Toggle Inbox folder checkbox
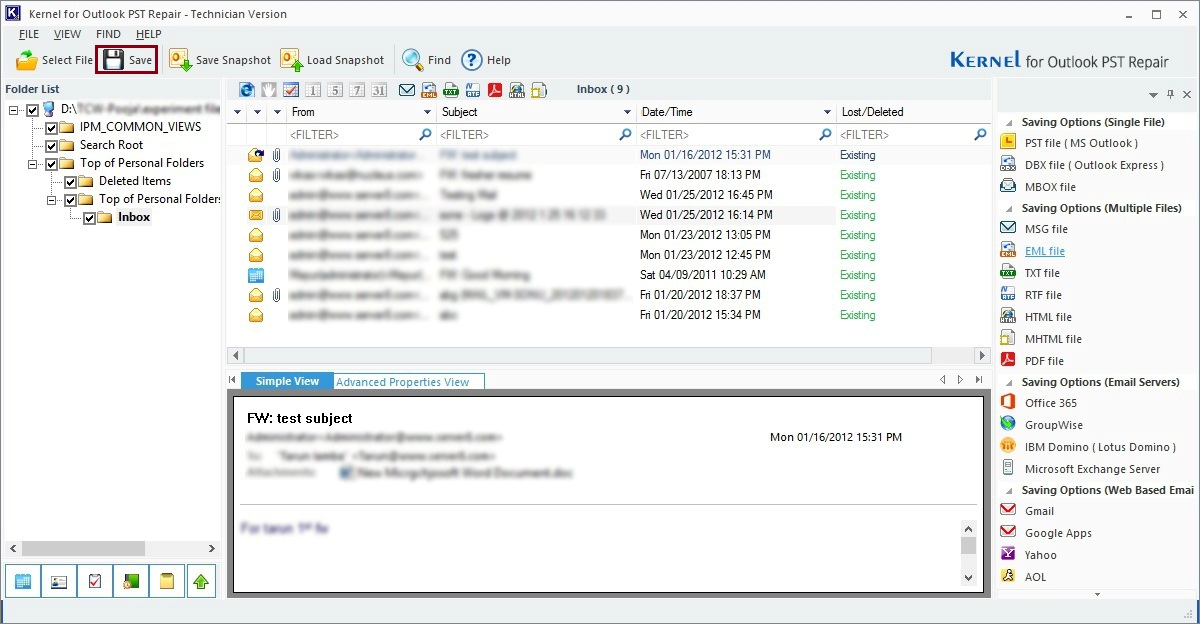Screen dimensions: 1200x624 90,218
